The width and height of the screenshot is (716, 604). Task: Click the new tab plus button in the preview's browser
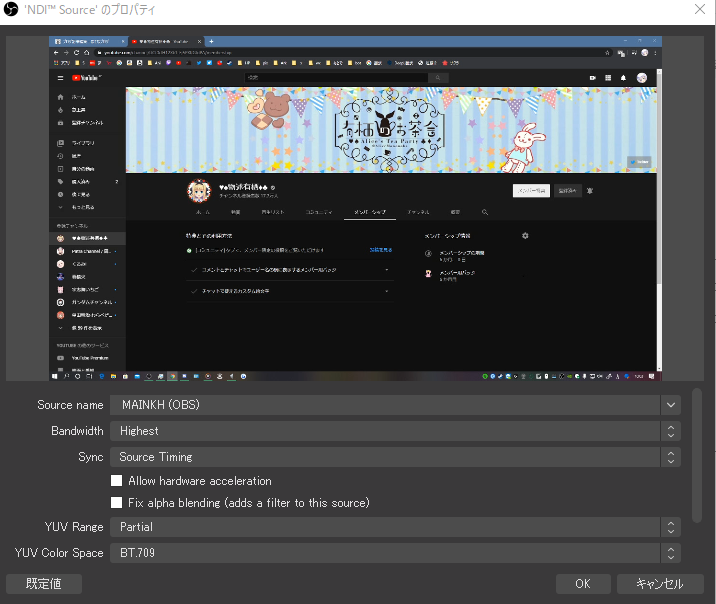pyautogui.click(x=211, y=42)
